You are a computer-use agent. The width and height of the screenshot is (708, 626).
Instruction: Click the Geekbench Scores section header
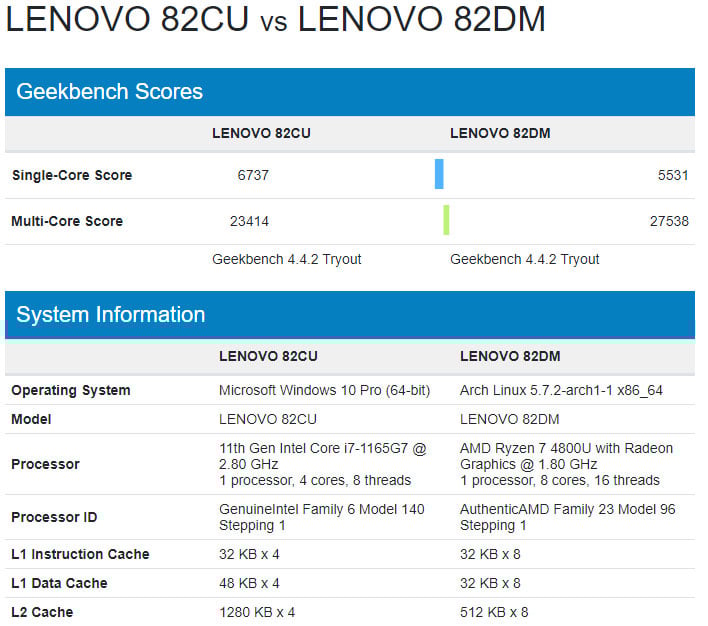point(350,92)
